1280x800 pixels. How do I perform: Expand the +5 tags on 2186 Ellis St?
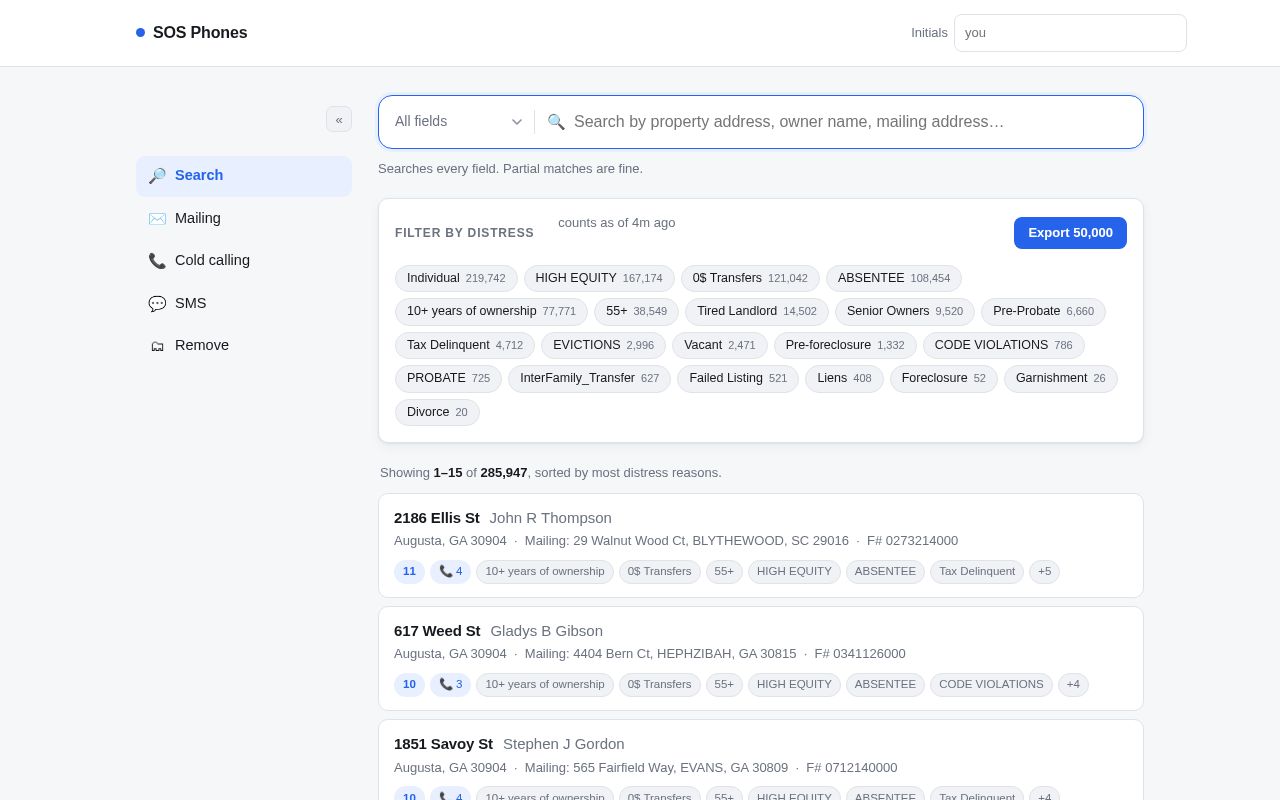(x=1044, y=572)
